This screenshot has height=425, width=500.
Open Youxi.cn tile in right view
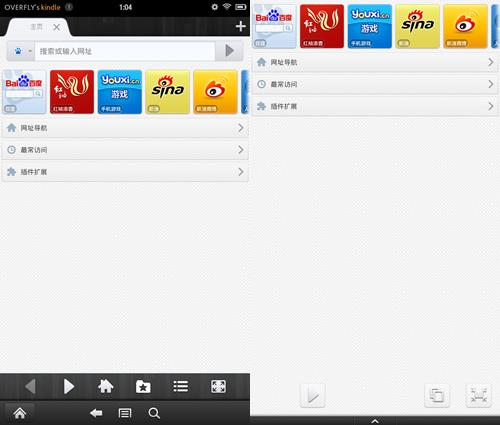point(370,26)
